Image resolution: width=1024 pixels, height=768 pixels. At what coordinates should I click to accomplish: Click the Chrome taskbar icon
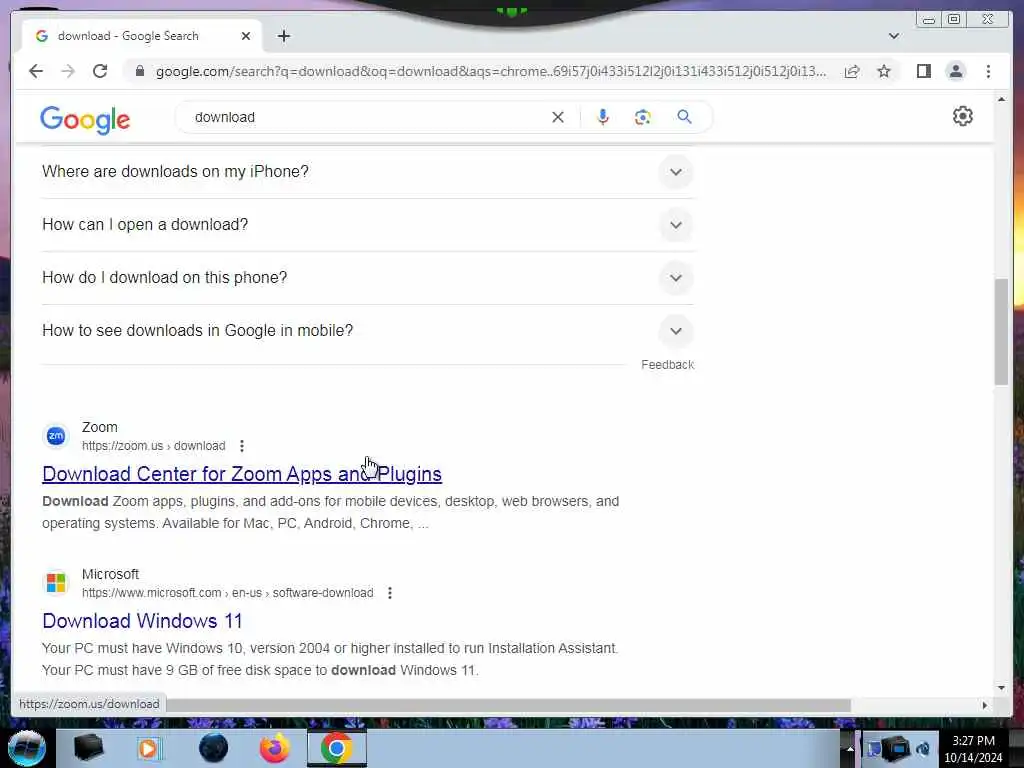pyautogui.click(x=337, y=748)
